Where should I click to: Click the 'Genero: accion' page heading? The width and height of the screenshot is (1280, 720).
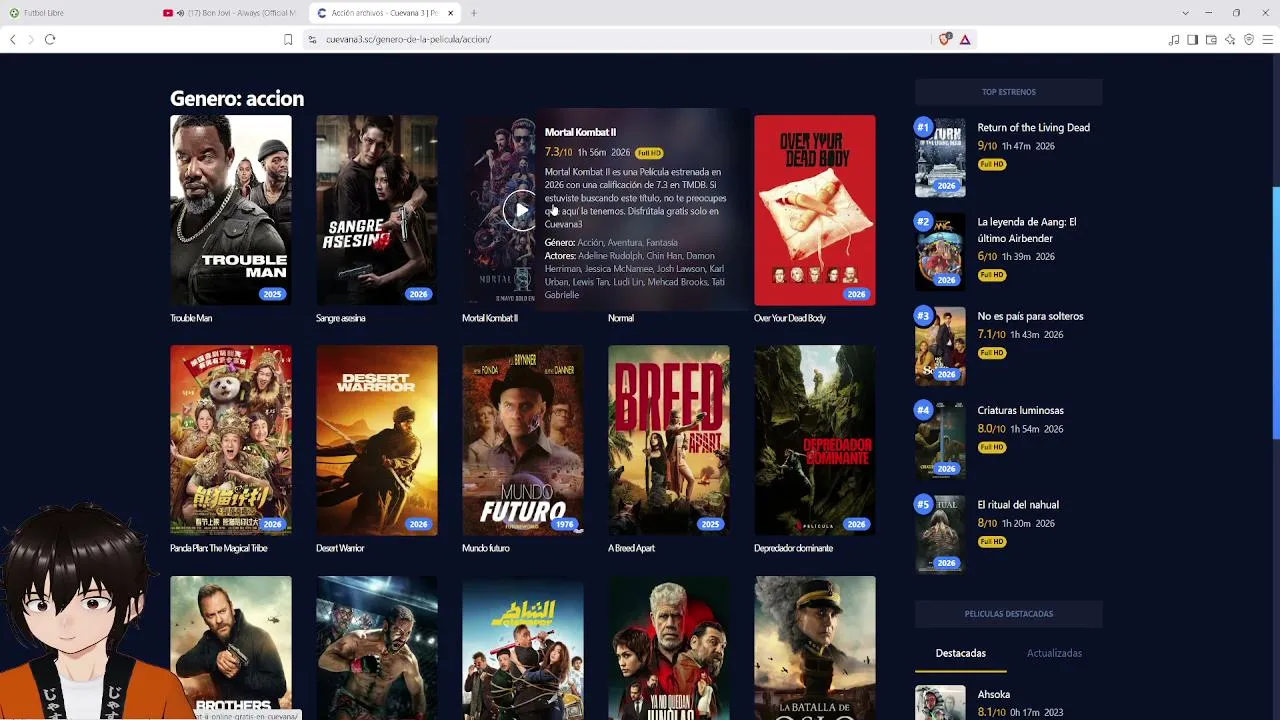tap(237, 99)
